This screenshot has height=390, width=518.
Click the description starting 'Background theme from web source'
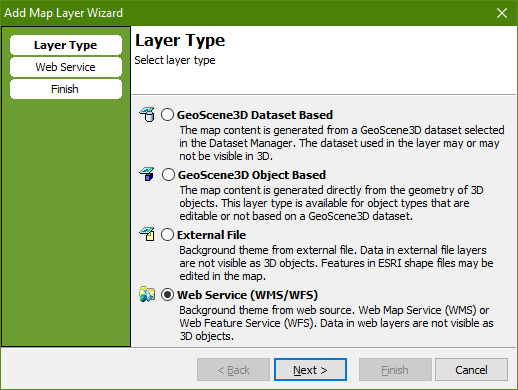[x=336, y=323]
